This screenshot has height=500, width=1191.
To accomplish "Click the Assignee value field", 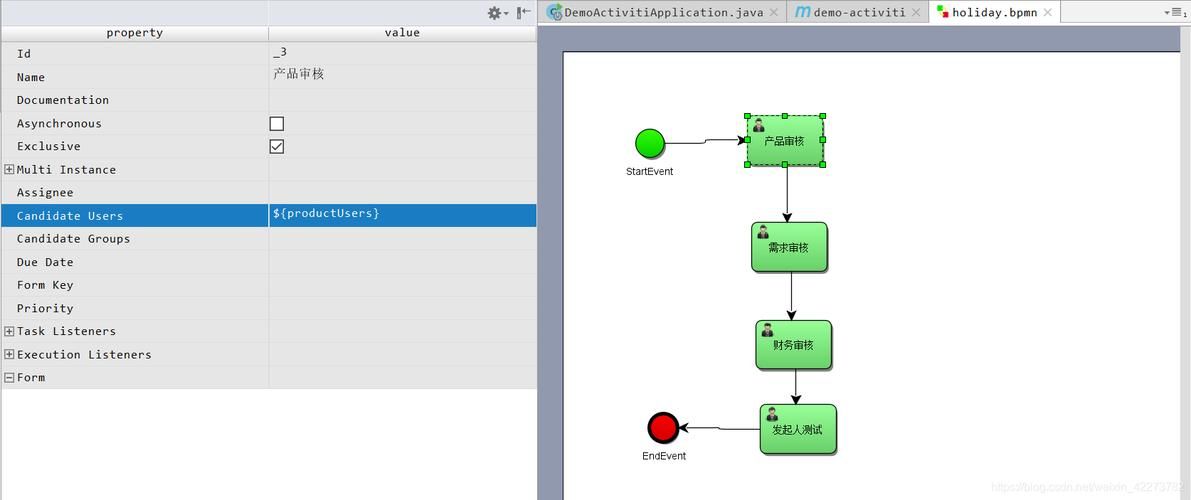I will tap(402, 192).
